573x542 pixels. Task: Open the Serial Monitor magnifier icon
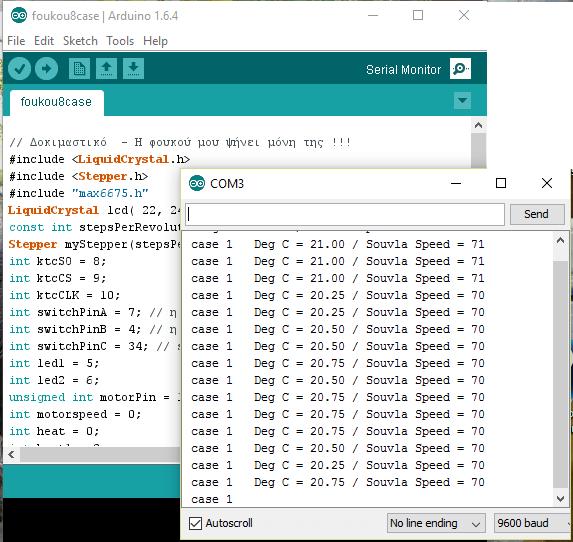click(x=460, y=68)
